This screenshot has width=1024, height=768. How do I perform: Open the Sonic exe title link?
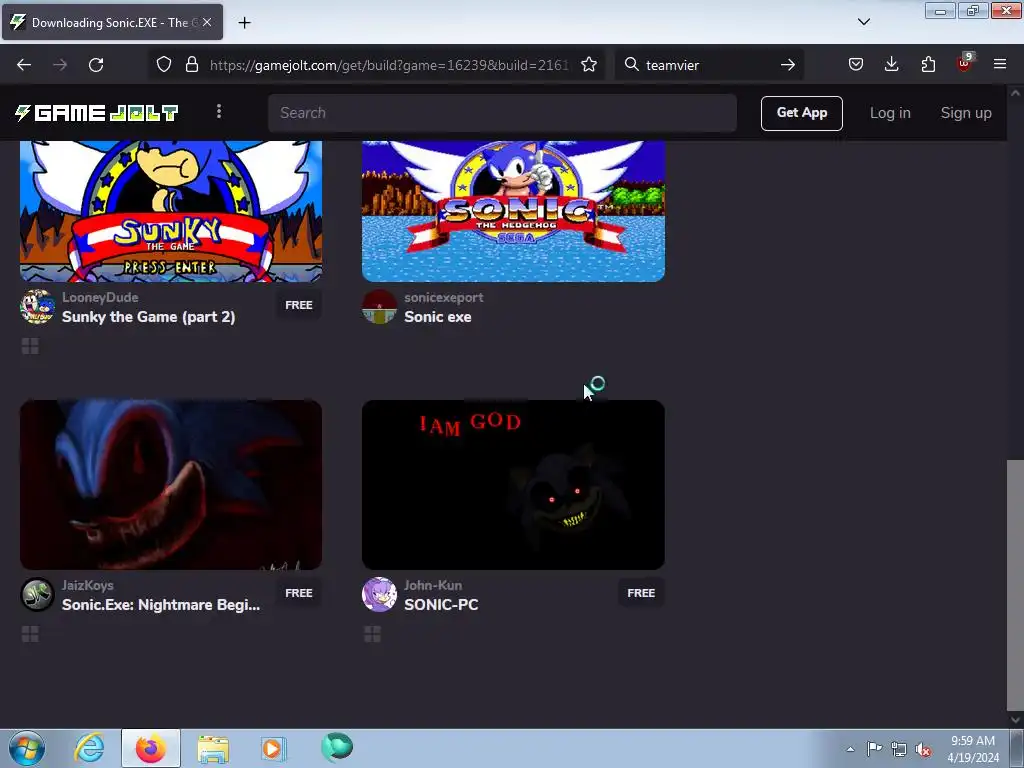coord(438,317)
